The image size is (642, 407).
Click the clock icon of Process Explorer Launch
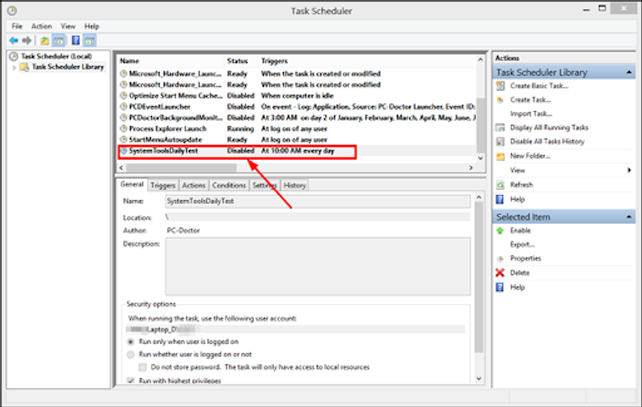124,129
